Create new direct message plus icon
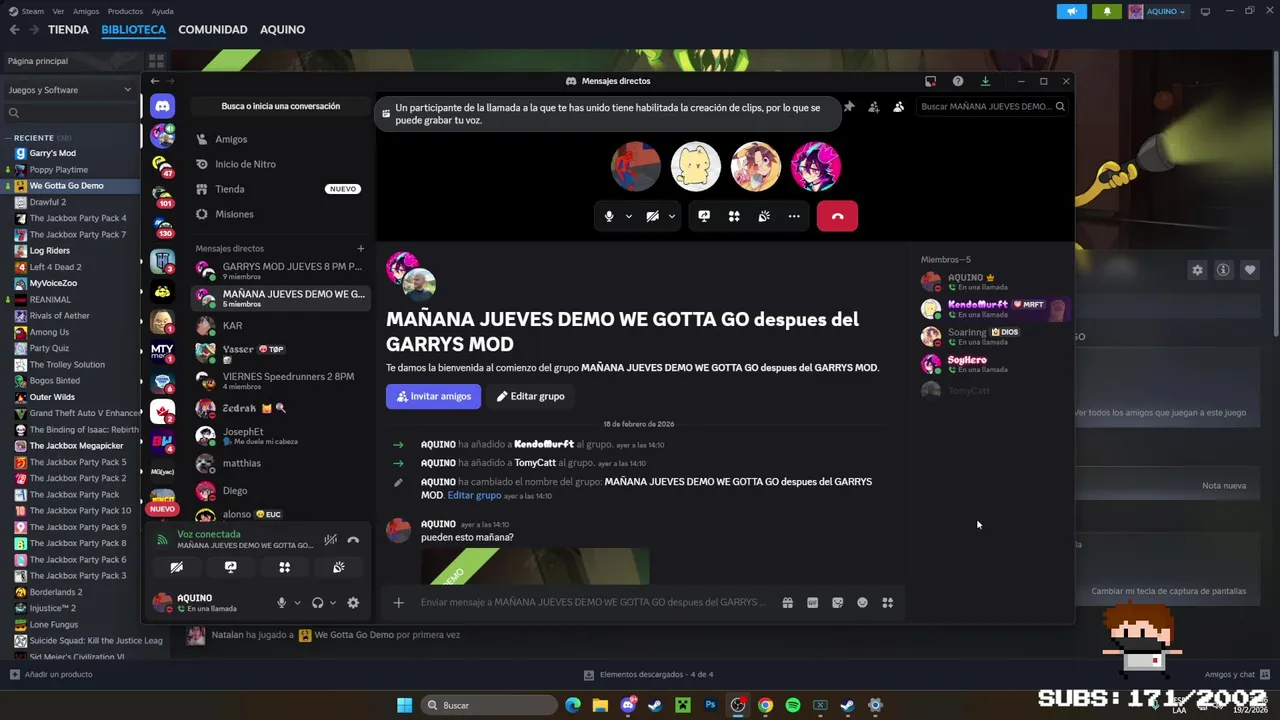Image resolution: width=1280 pixels, height=720 pixels. click(361, 248)
